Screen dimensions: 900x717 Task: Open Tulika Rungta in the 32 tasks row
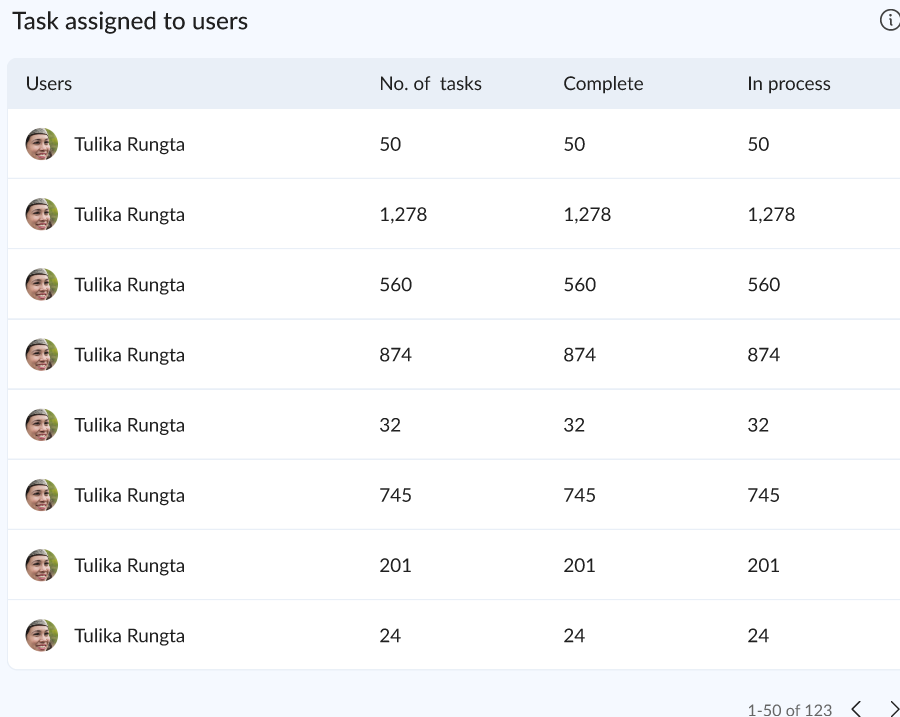(129, 425)
